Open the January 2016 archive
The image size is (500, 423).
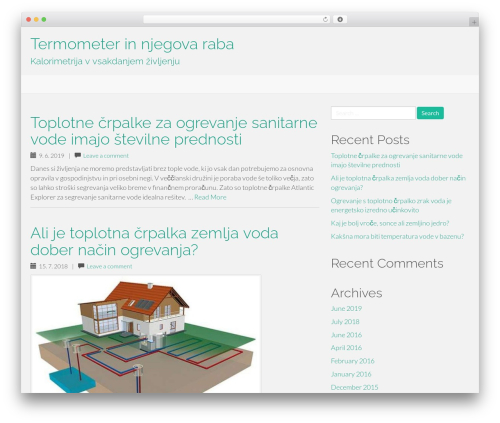351,374
